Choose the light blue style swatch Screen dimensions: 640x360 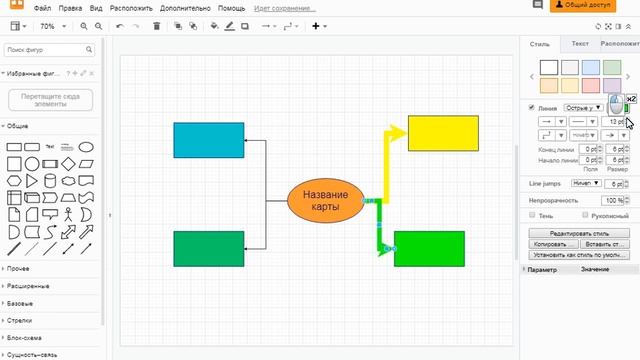[x=591, y=67]
